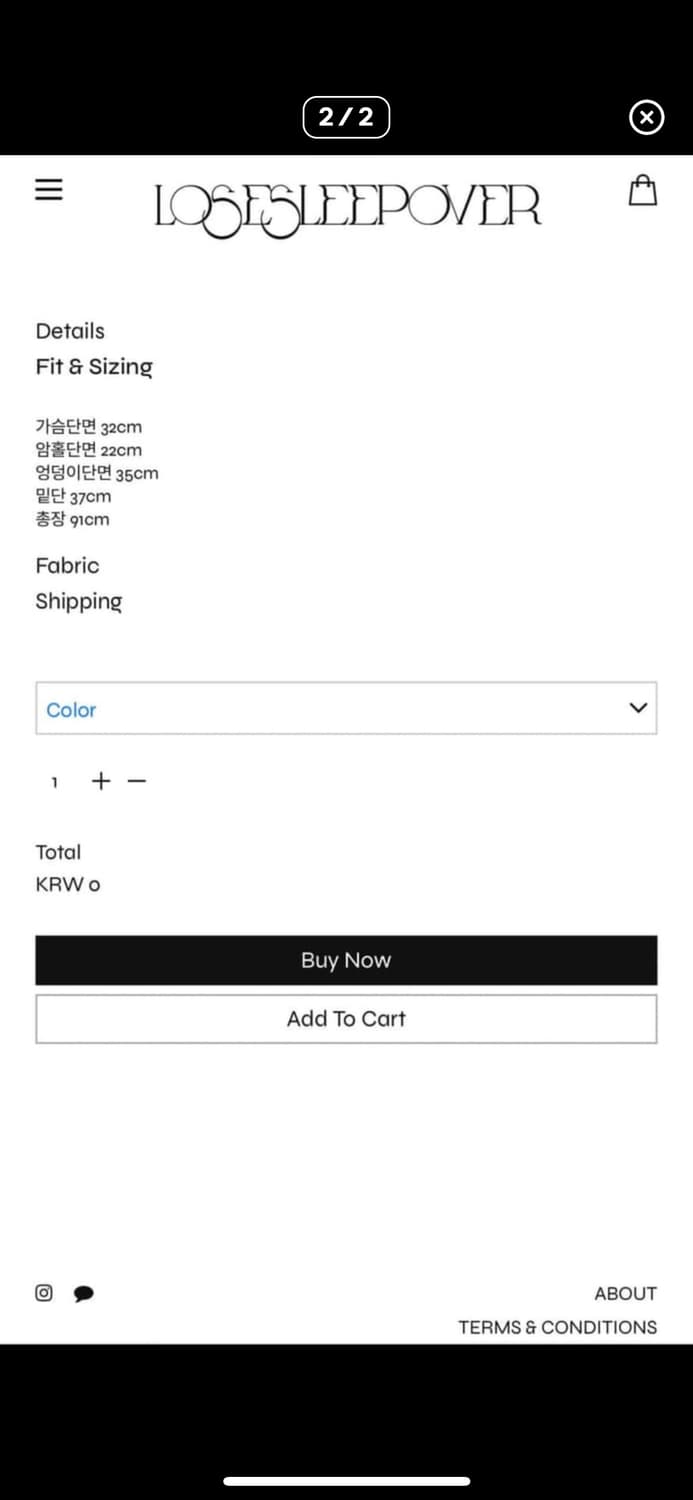The width and height of the screenshot is (693, 1500).
Task: Open the Color dropdown
Action: pyautogui.click(x=346, y=709)
